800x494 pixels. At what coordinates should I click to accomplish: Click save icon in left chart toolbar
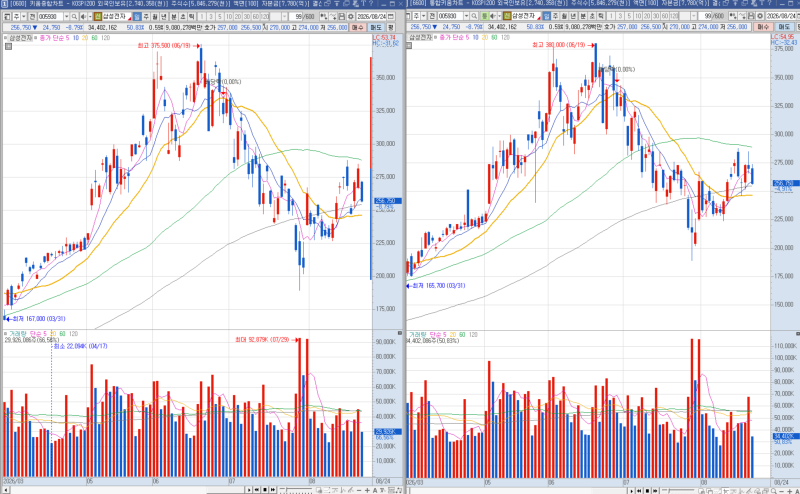342,16
